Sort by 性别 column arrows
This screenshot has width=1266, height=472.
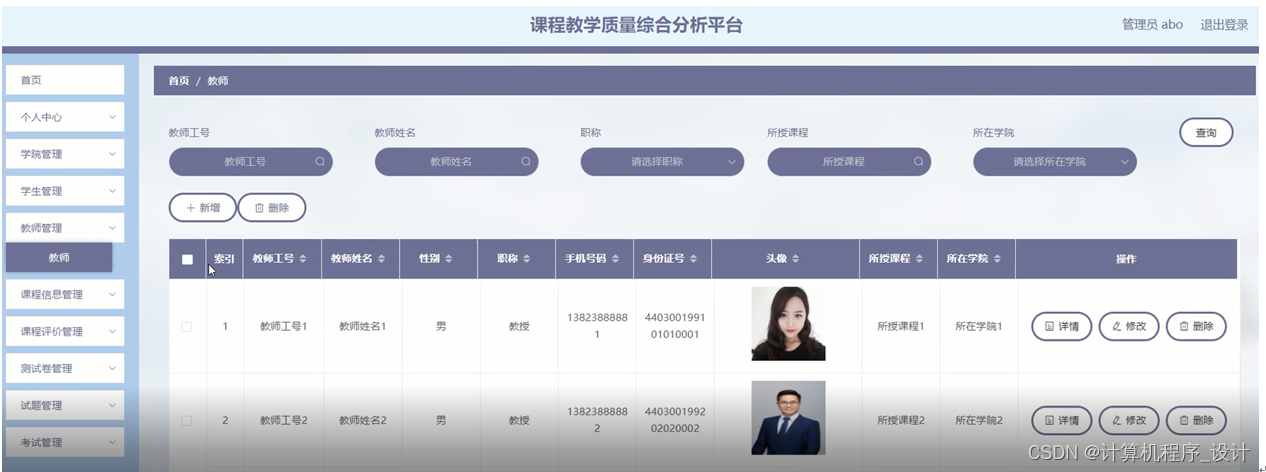point(449,259)
